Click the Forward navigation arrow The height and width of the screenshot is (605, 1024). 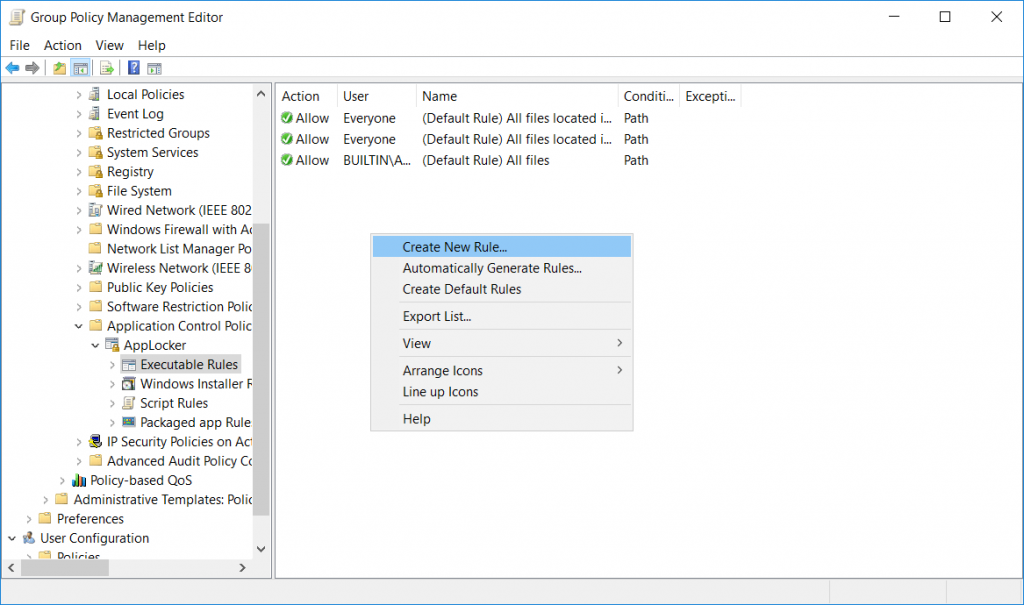click(x=32, y=67)
